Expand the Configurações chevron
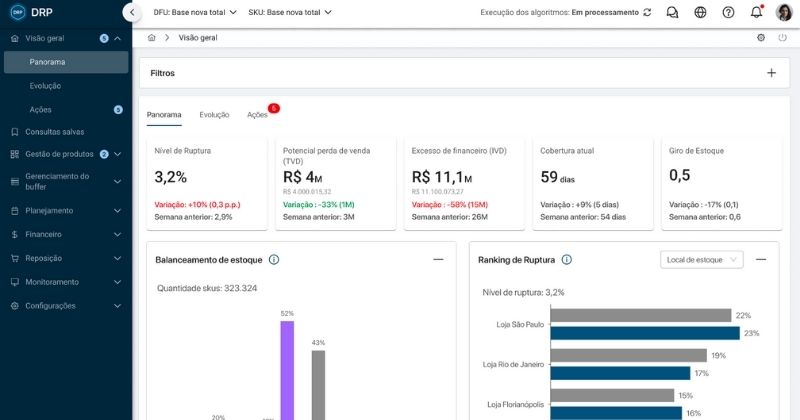The image size is (800, 420). click(117, 306)
